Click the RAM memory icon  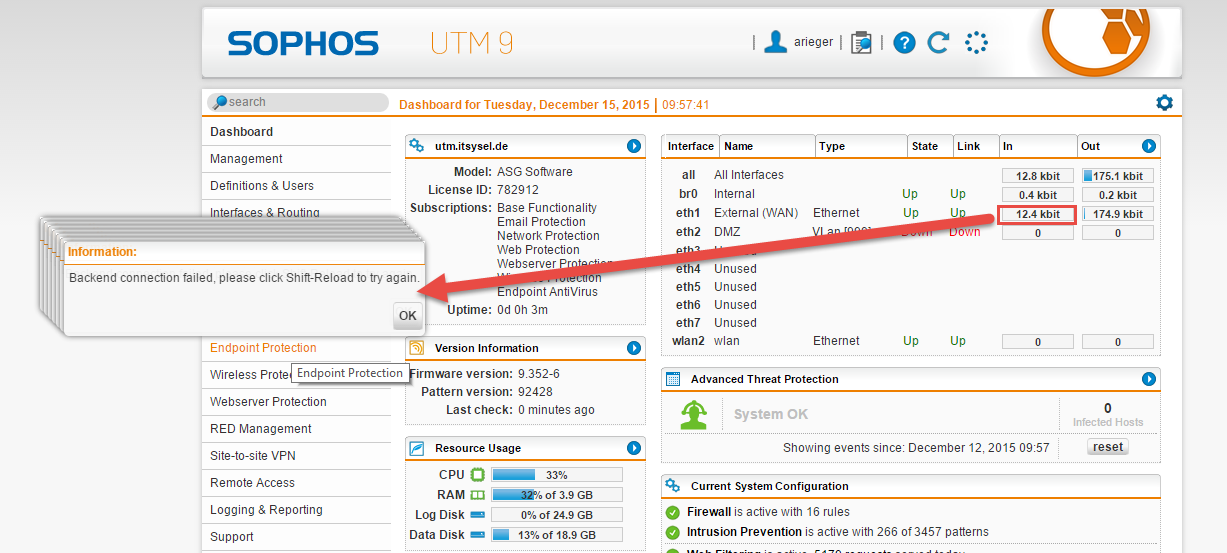pos(478,495)
